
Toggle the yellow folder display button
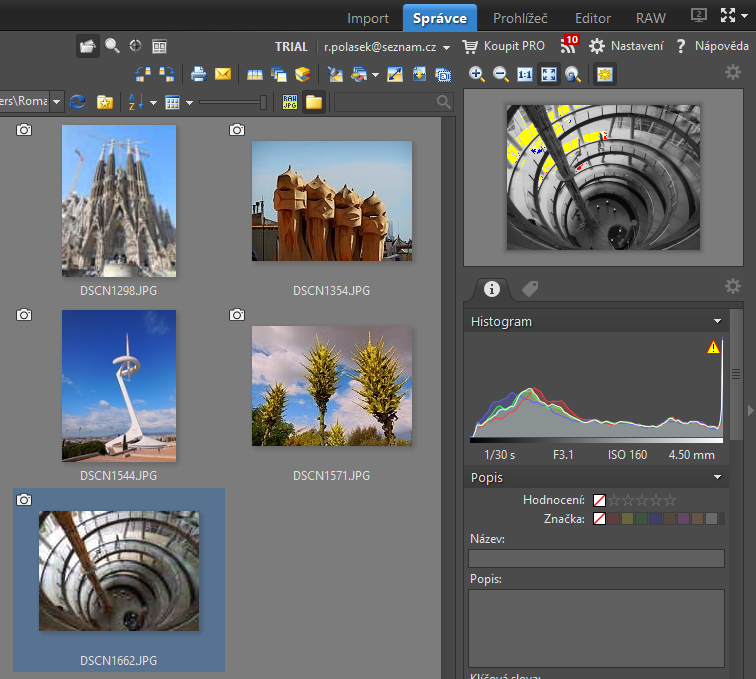coord(314,102)
